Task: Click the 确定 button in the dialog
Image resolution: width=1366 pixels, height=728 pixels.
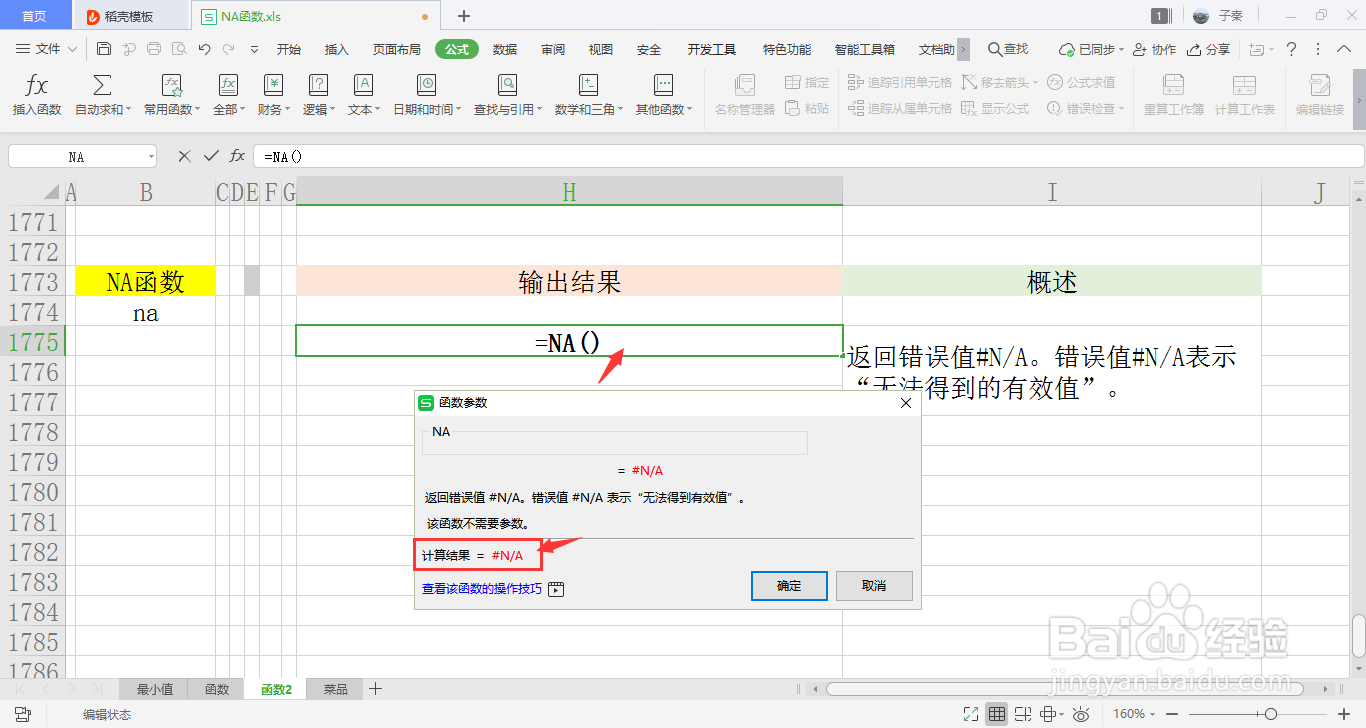Action: [789, 586]
